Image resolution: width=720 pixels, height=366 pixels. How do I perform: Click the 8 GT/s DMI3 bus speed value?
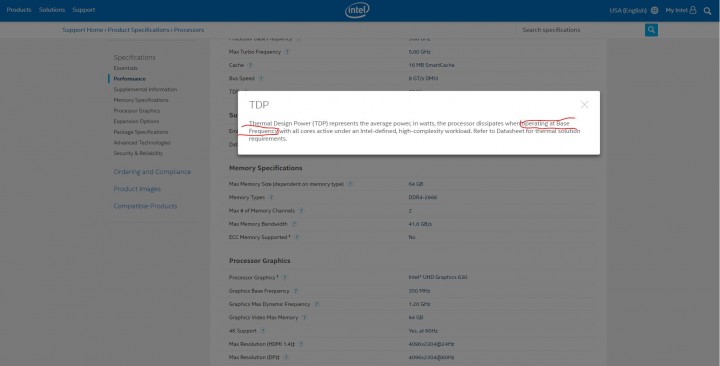[423, 79]
